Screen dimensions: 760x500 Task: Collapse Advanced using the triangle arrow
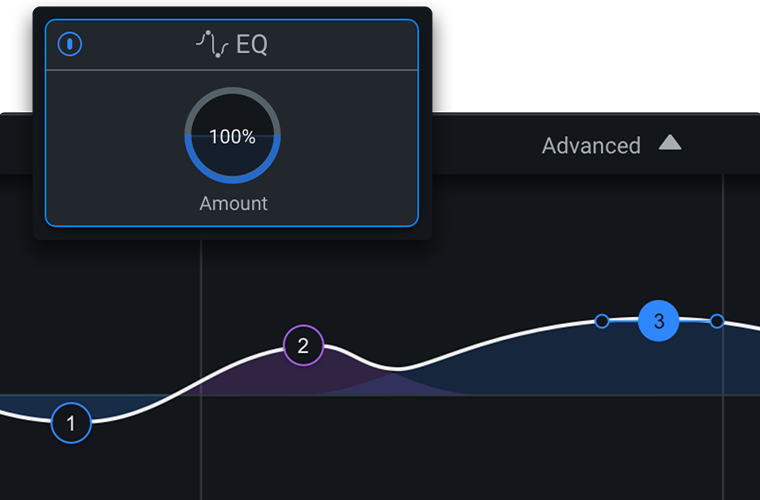click(670, 142)
